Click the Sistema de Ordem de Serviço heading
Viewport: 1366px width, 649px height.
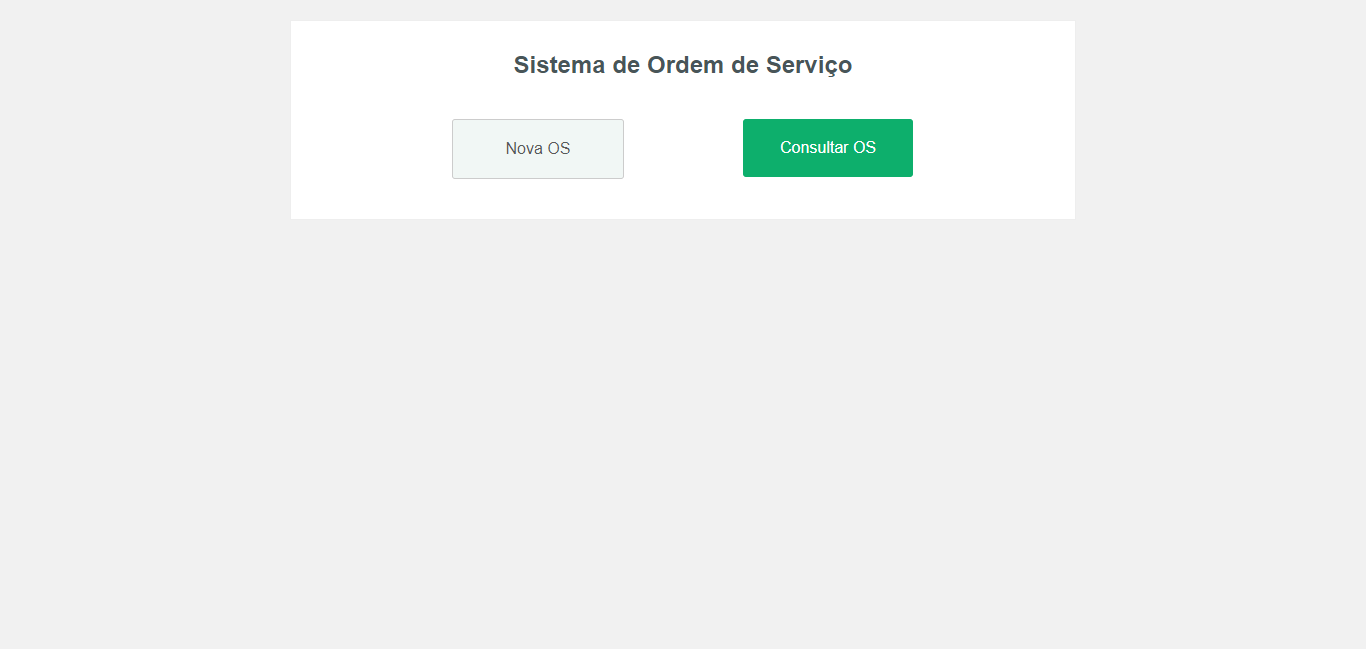[x=683, y=65]
